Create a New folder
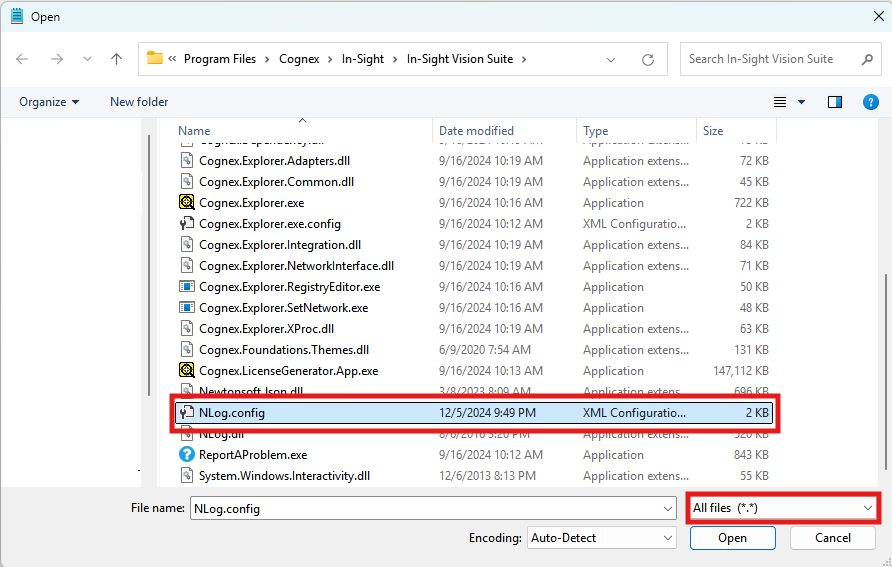This screenshot has width=892, height=567. tap(139, 102)
